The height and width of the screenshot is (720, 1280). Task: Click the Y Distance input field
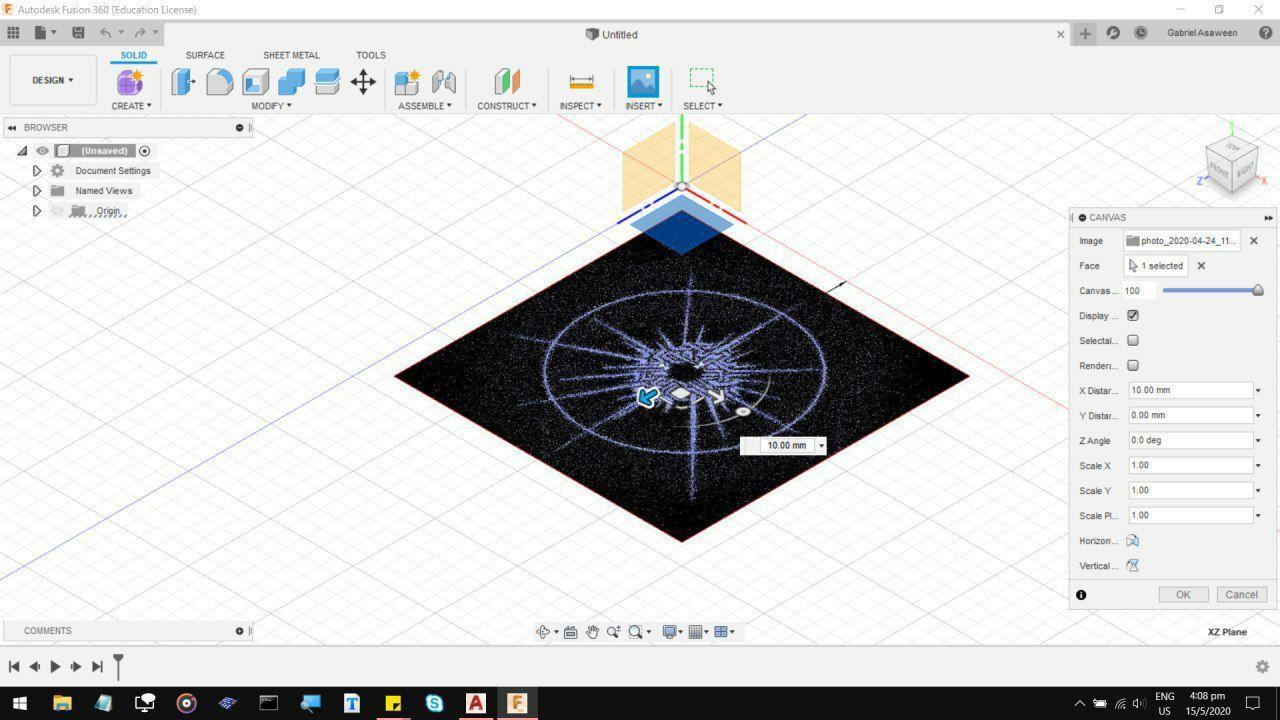point(1189,416)
